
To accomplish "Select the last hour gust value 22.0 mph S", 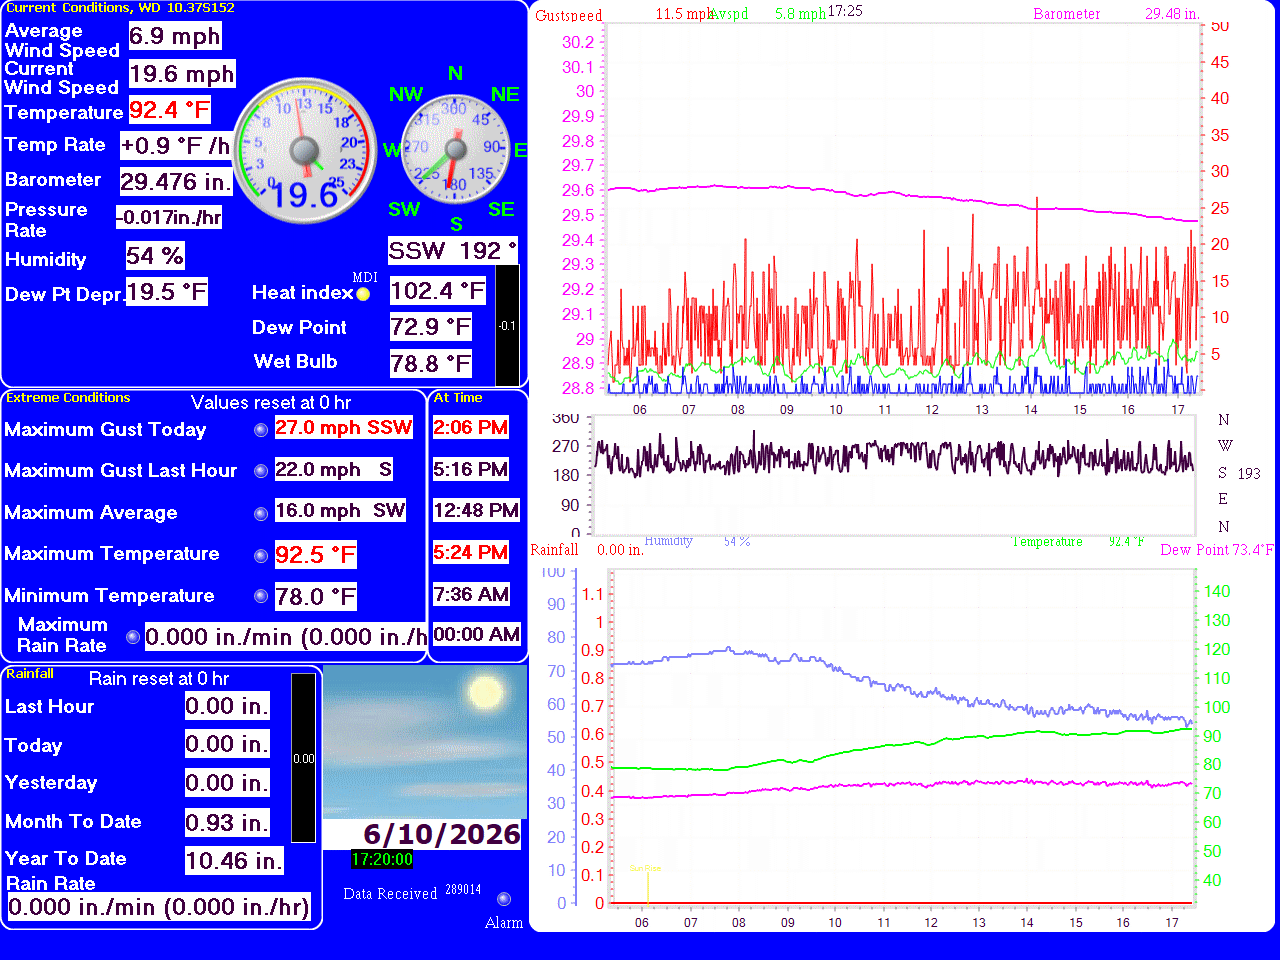I will [334, 469].
